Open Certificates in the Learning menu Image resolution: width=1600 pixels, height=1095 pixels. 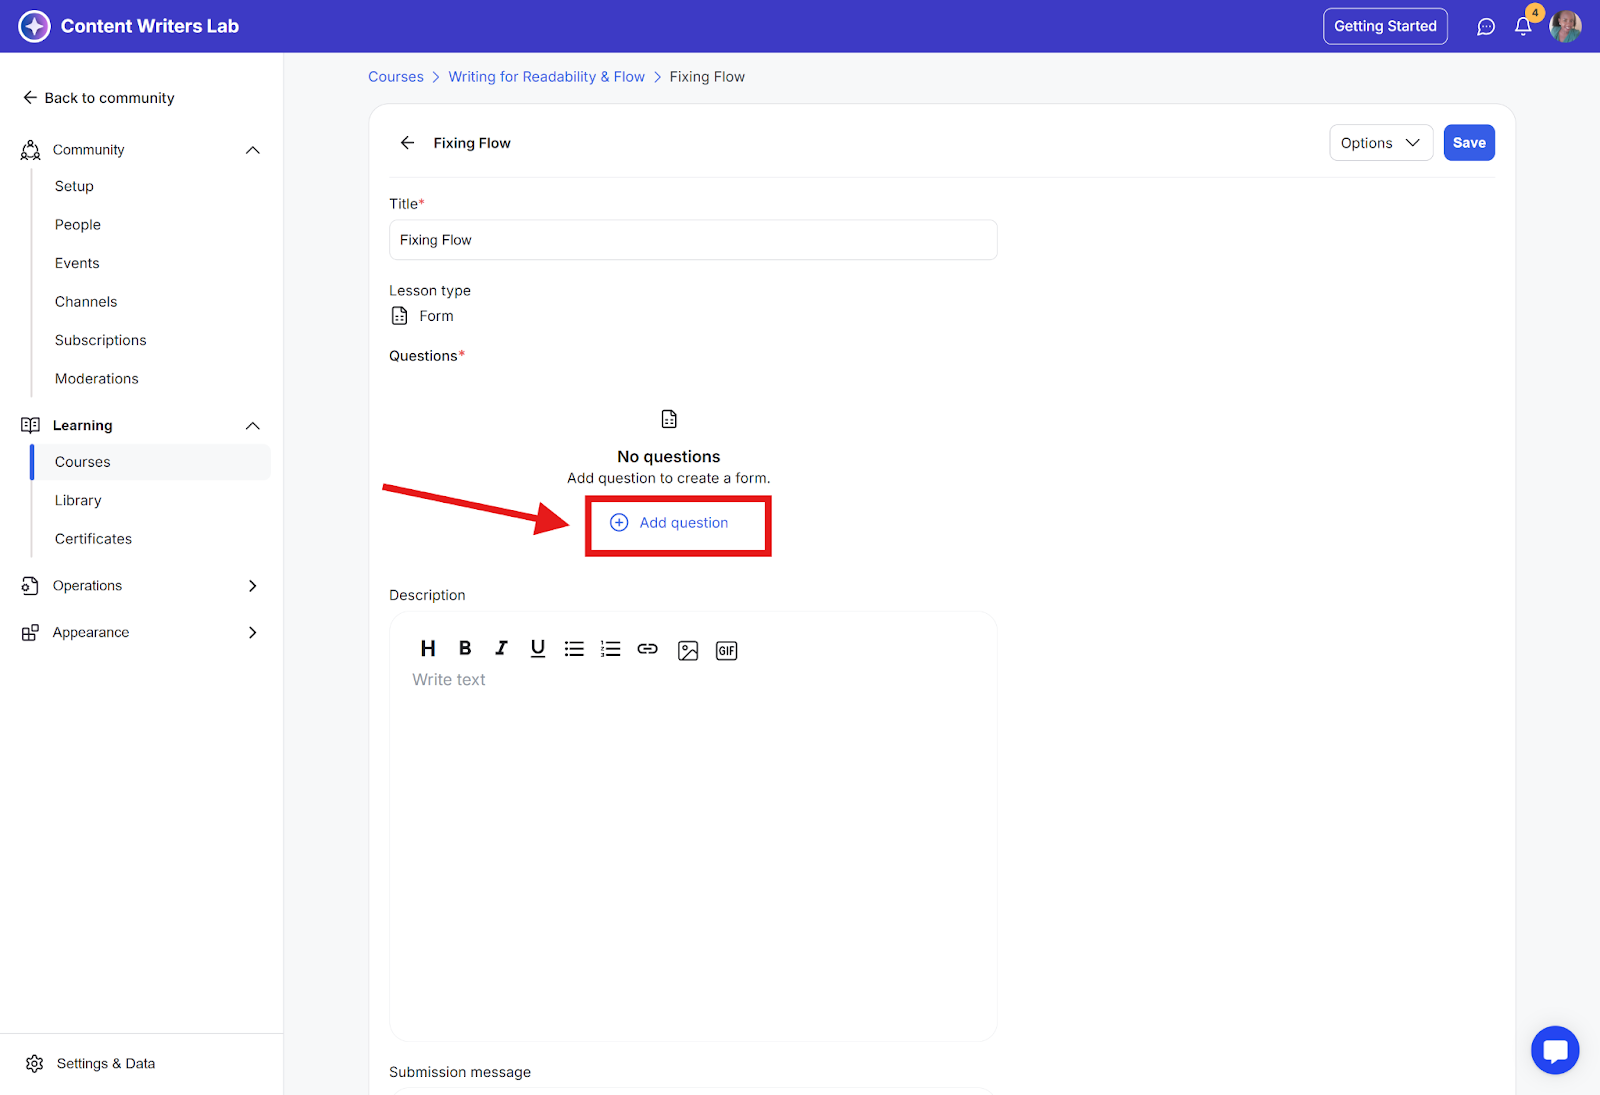(x=93, y=539)
